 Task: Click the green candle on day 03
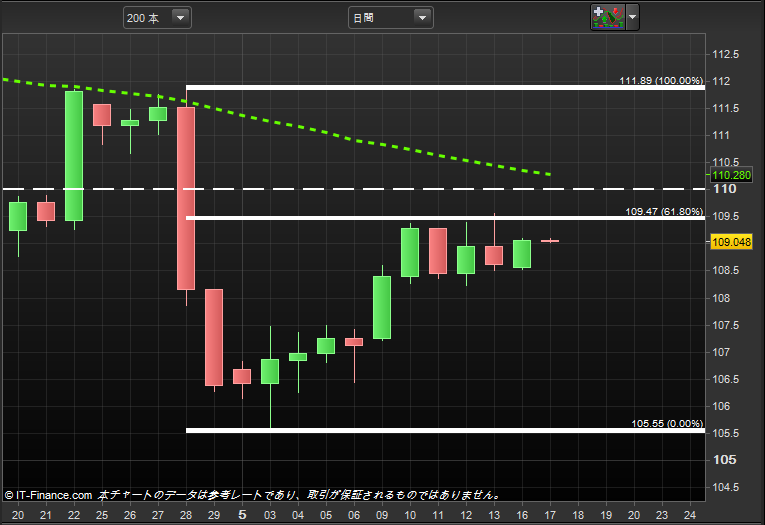tap(270, 371)
